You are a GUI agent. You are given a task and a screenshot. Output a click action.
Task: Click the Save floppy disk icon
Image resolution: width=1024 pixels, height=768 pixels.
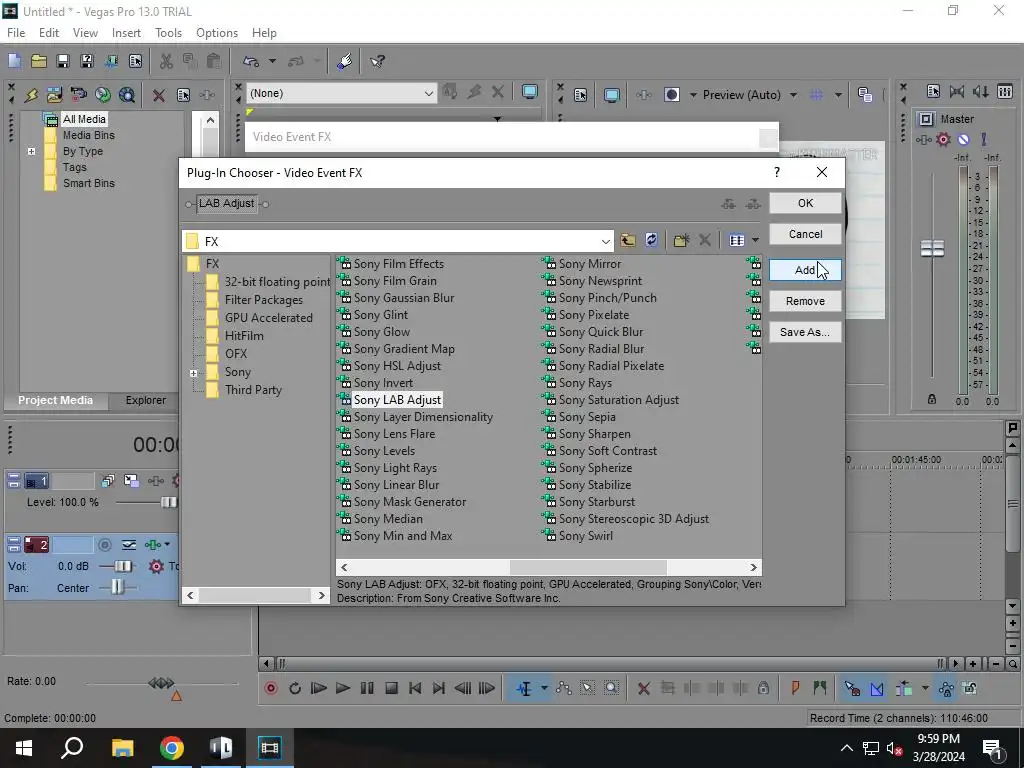63,61
